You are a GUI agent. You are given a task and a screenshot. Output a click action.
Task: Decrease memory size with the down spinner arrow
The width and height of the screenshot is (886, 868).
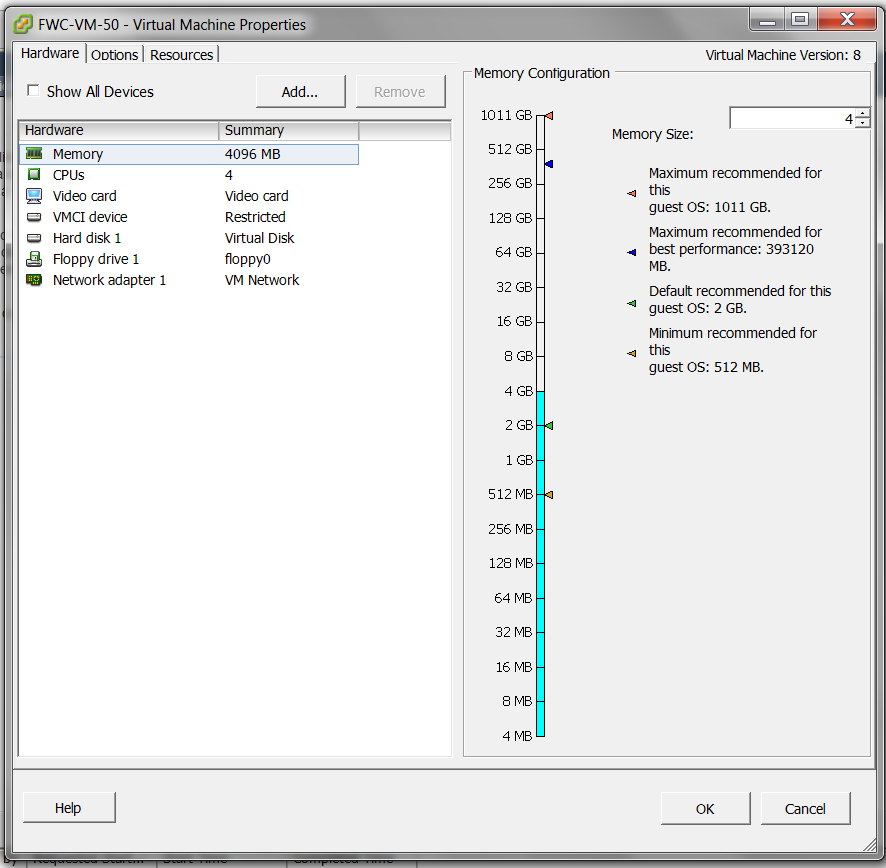coord(863,123)
